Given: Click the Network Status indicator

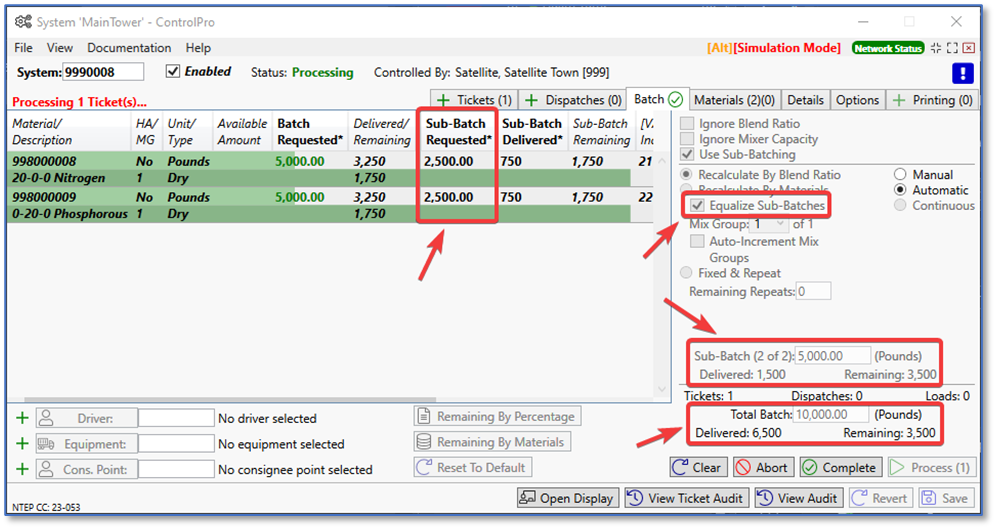Looking at the screenshot, I should [887, 48].
